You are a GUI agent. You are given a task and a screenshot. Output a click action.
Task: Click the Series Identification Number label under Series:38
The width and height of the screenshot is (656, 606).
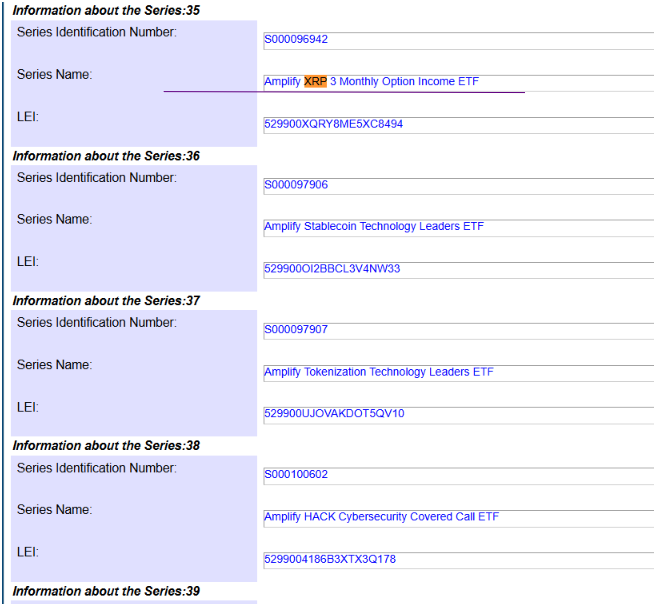click(x=97, y=467)
